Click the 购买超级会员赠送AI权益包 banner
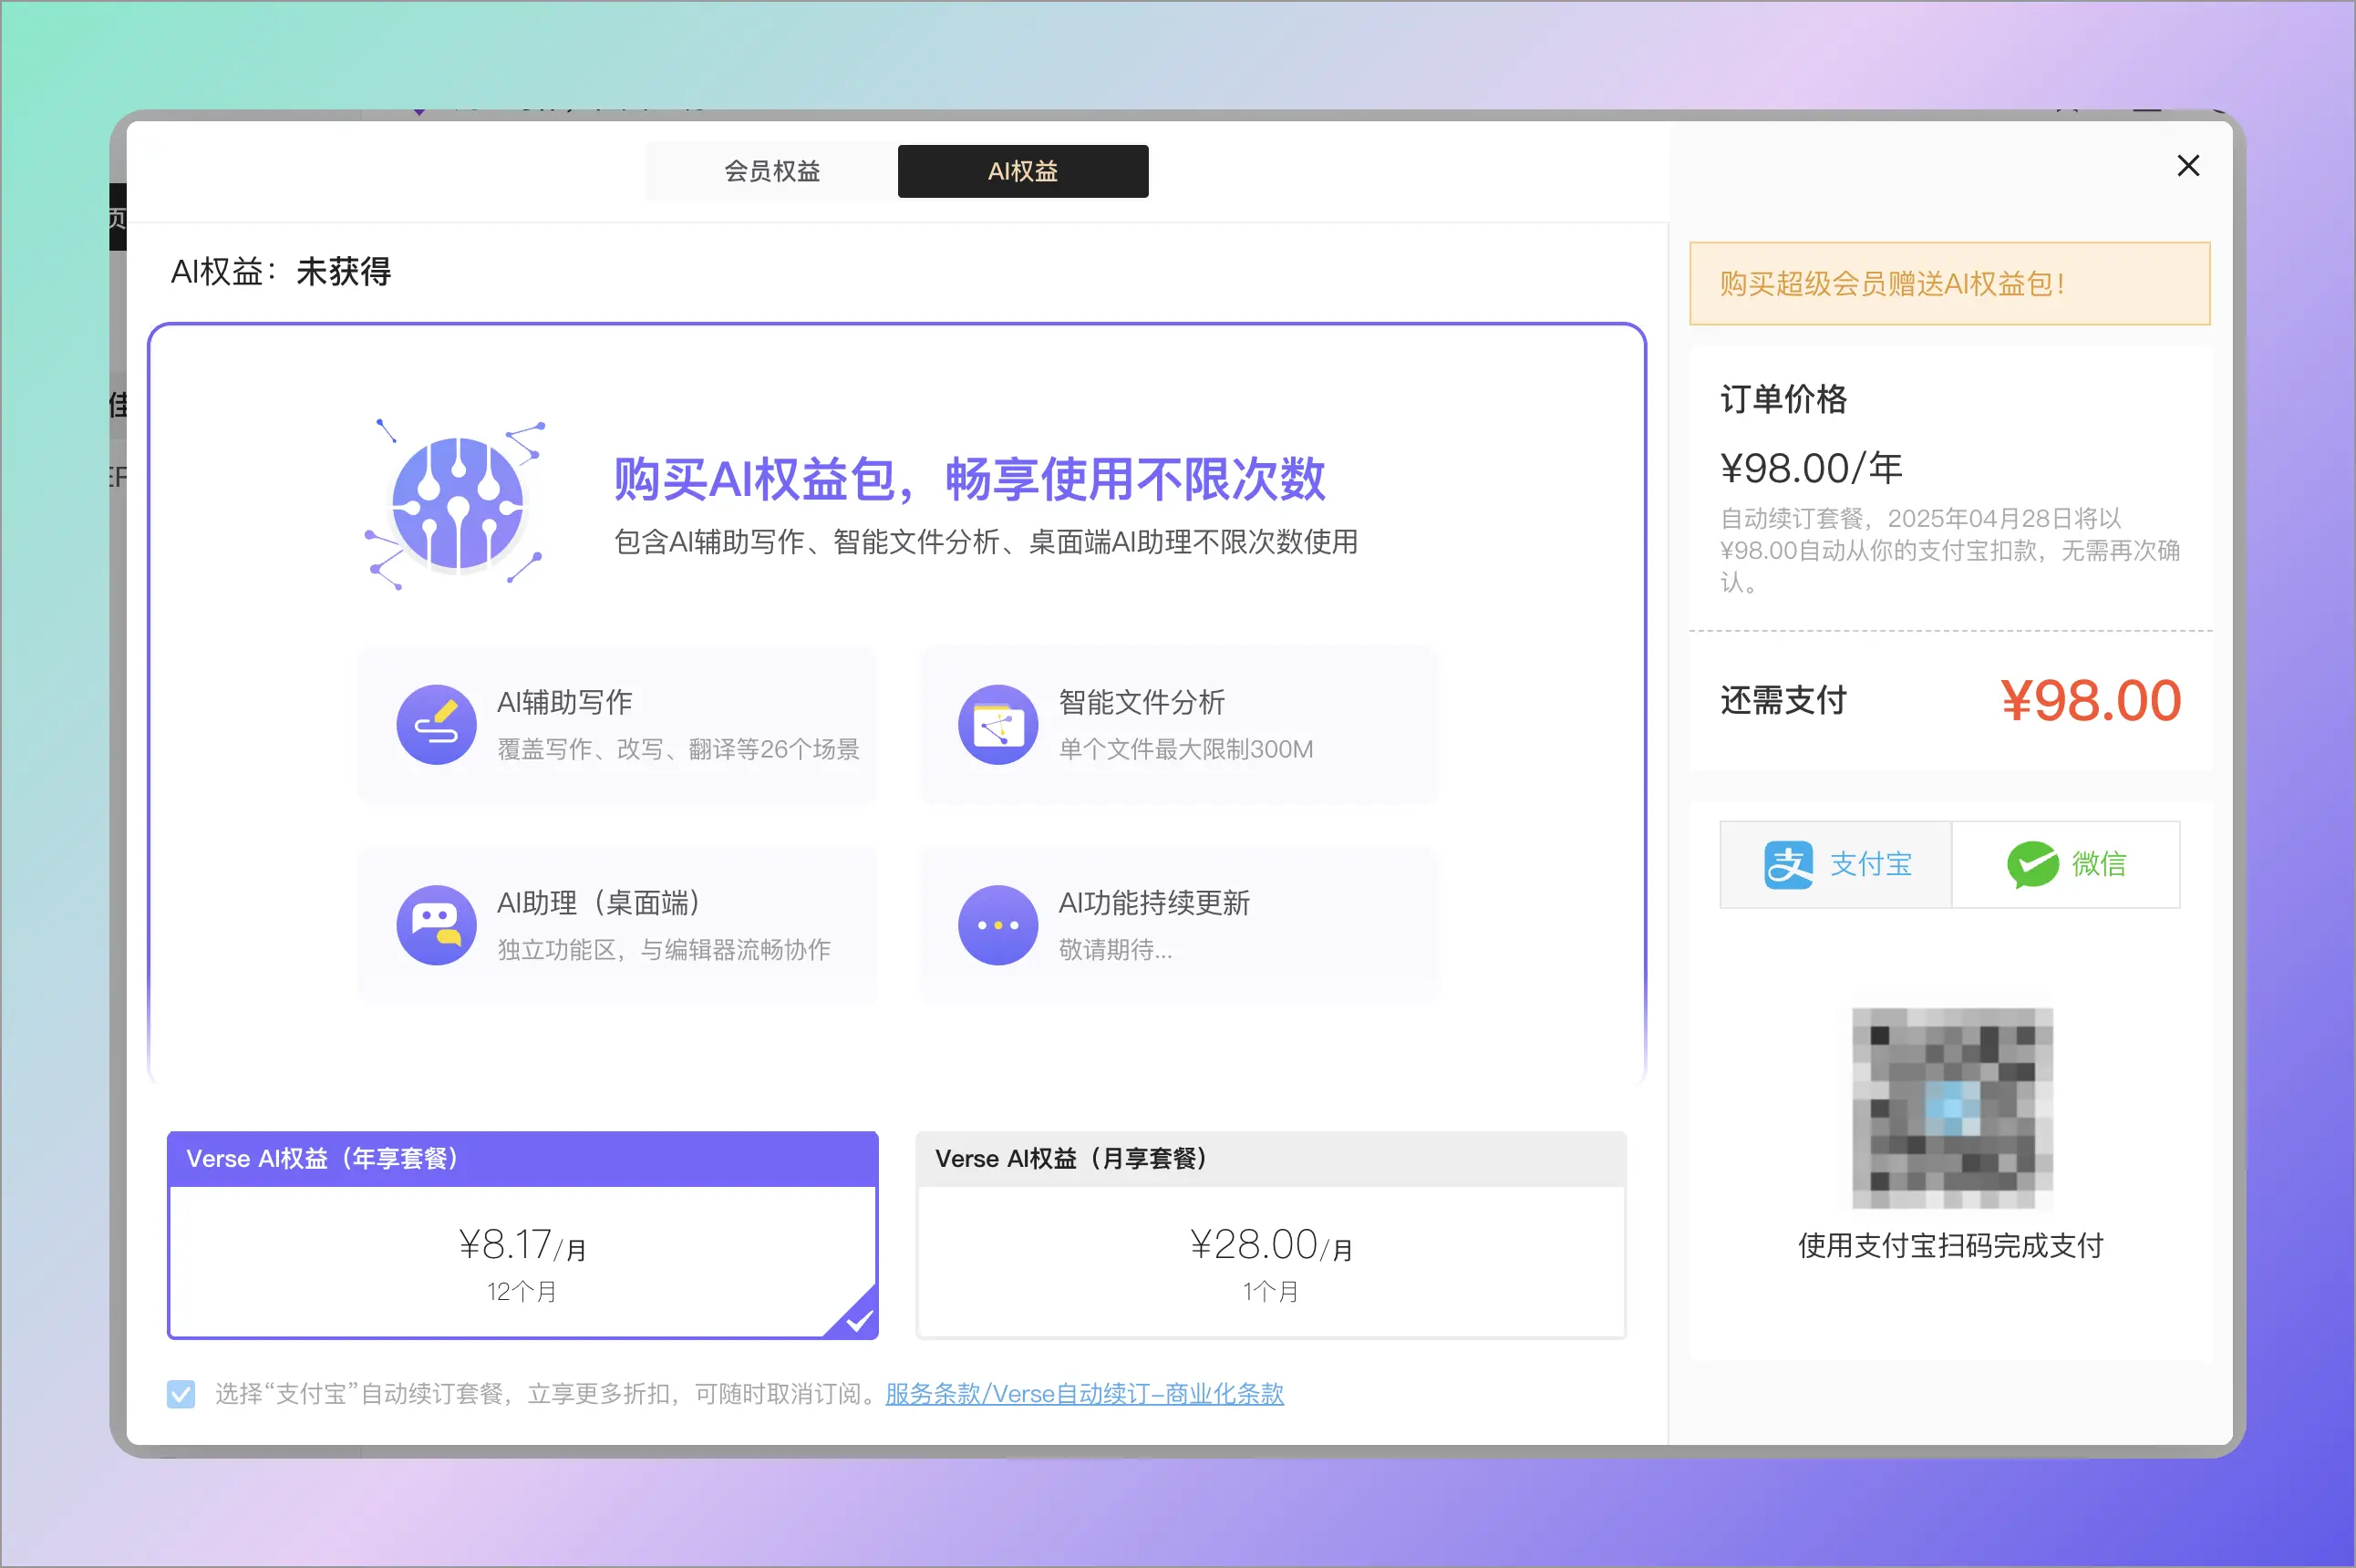 tap(1949, 284)
